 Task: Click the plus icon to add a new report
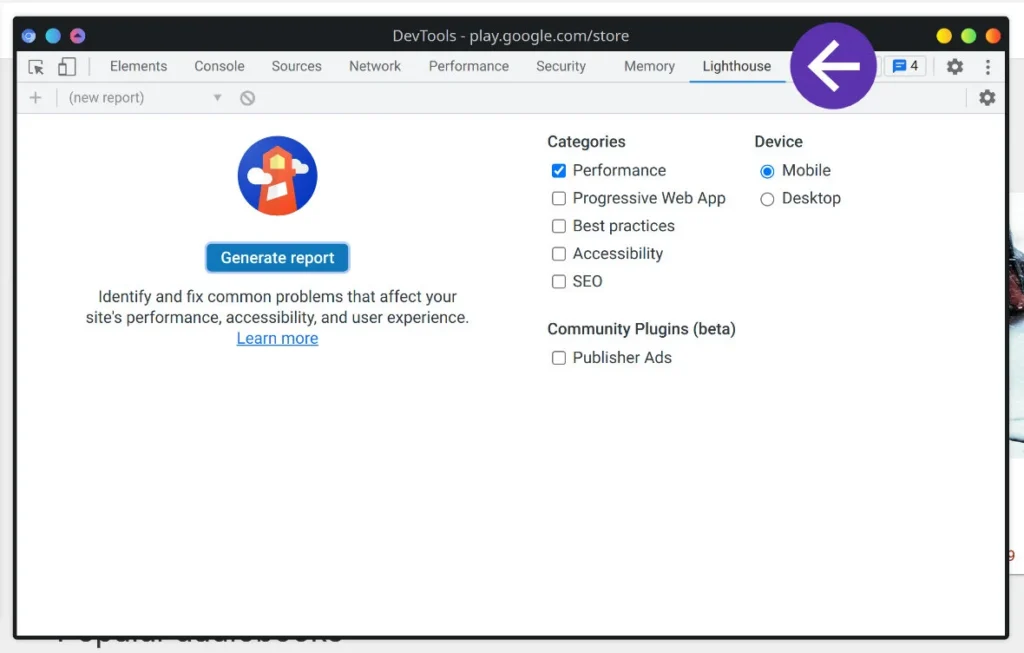click(35, 98)
